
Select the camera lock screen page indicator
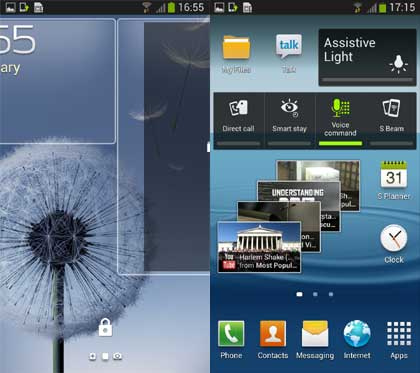pos(117,356)
